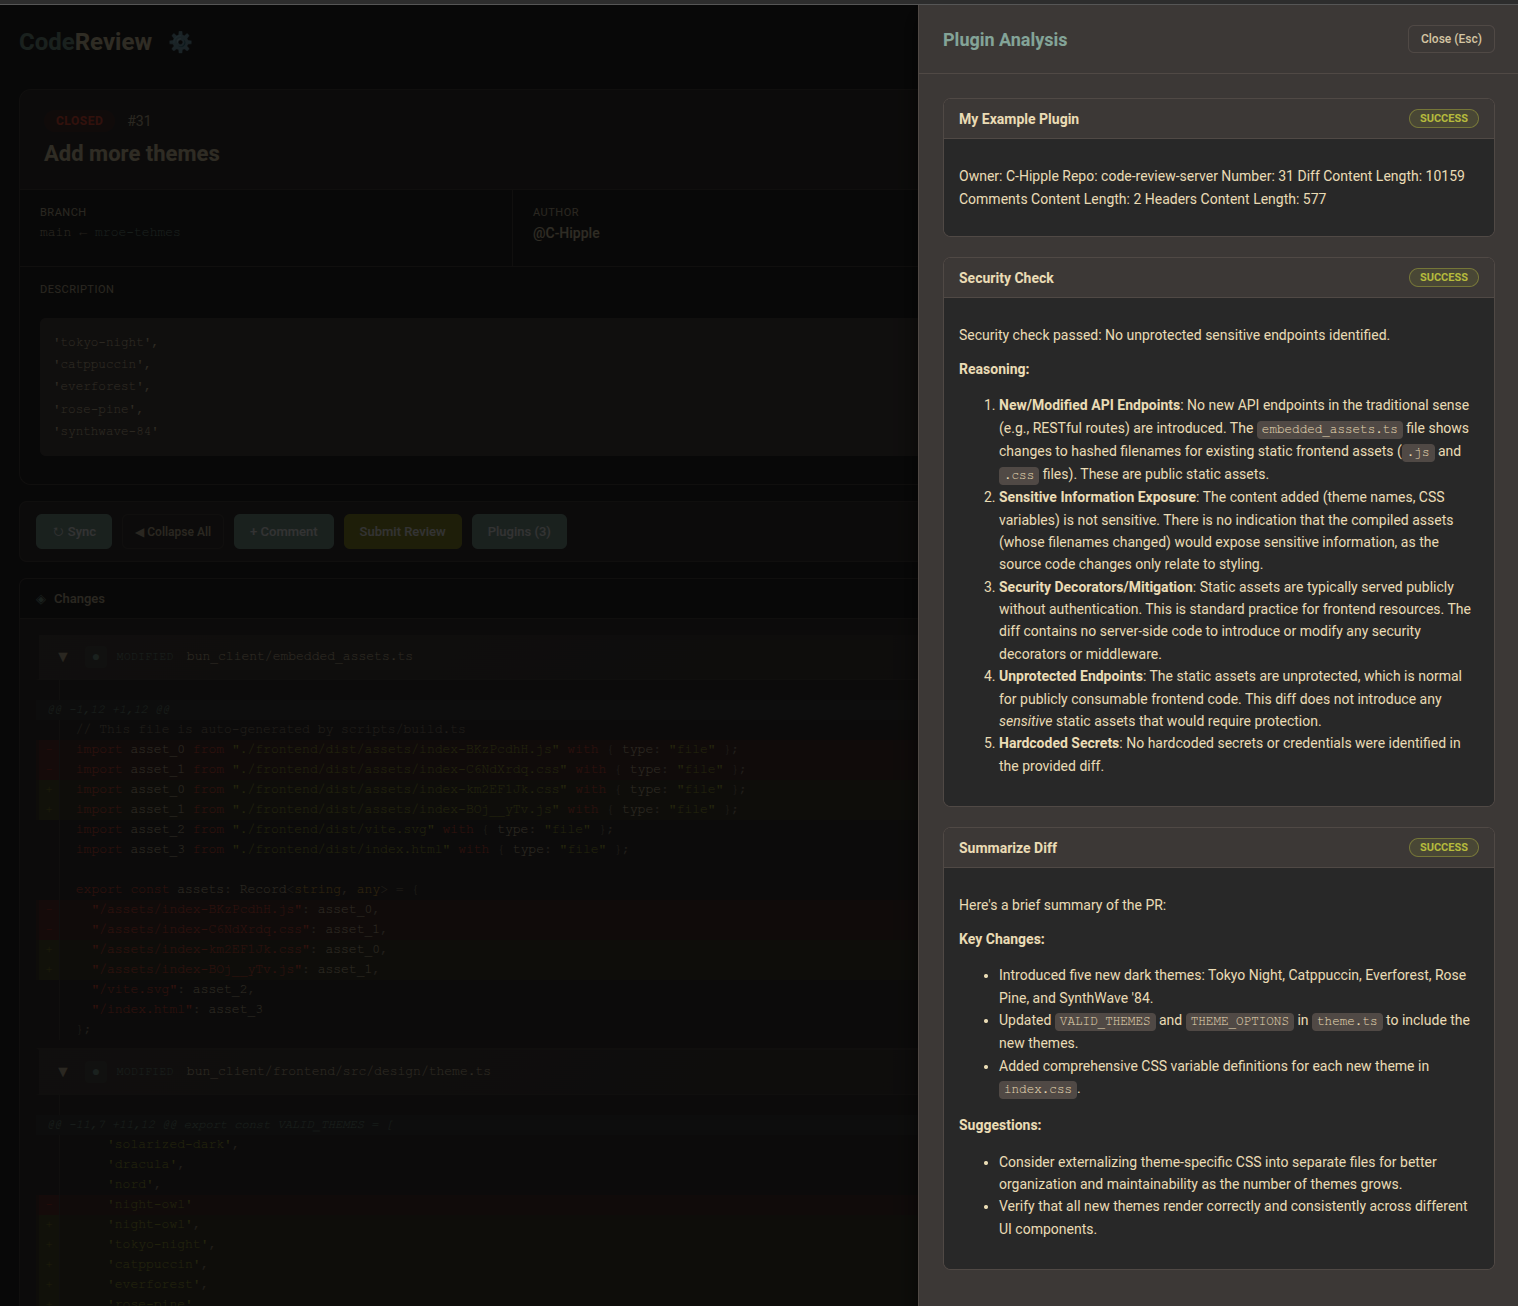The width and height of the screenshot is (1518, 1306).
Task: Click bun_client/frontend/src/design/theme.ts file path
Action: point(338,1072)
